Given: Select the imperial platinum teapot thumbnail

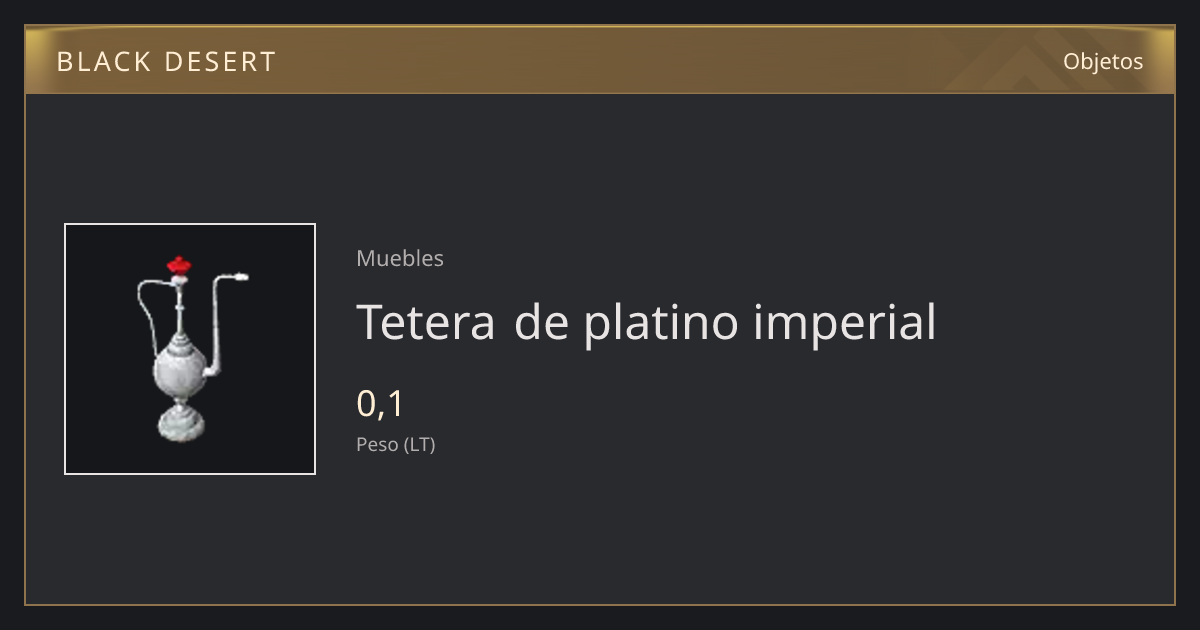Looking at the screenshot, I should [190, 349].
